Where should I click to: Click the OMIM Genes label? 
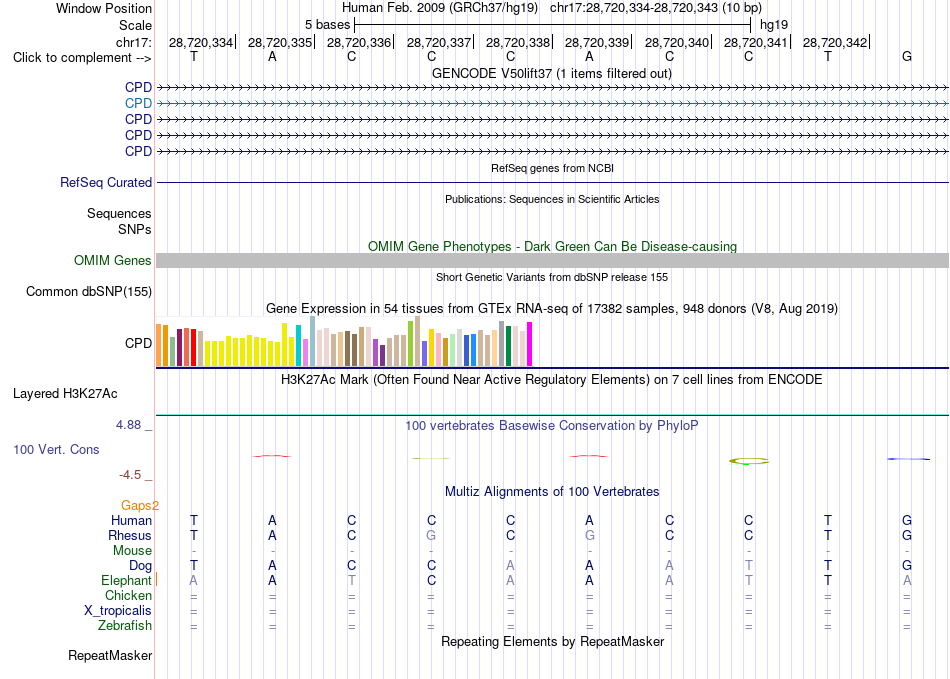click(112, 260)
